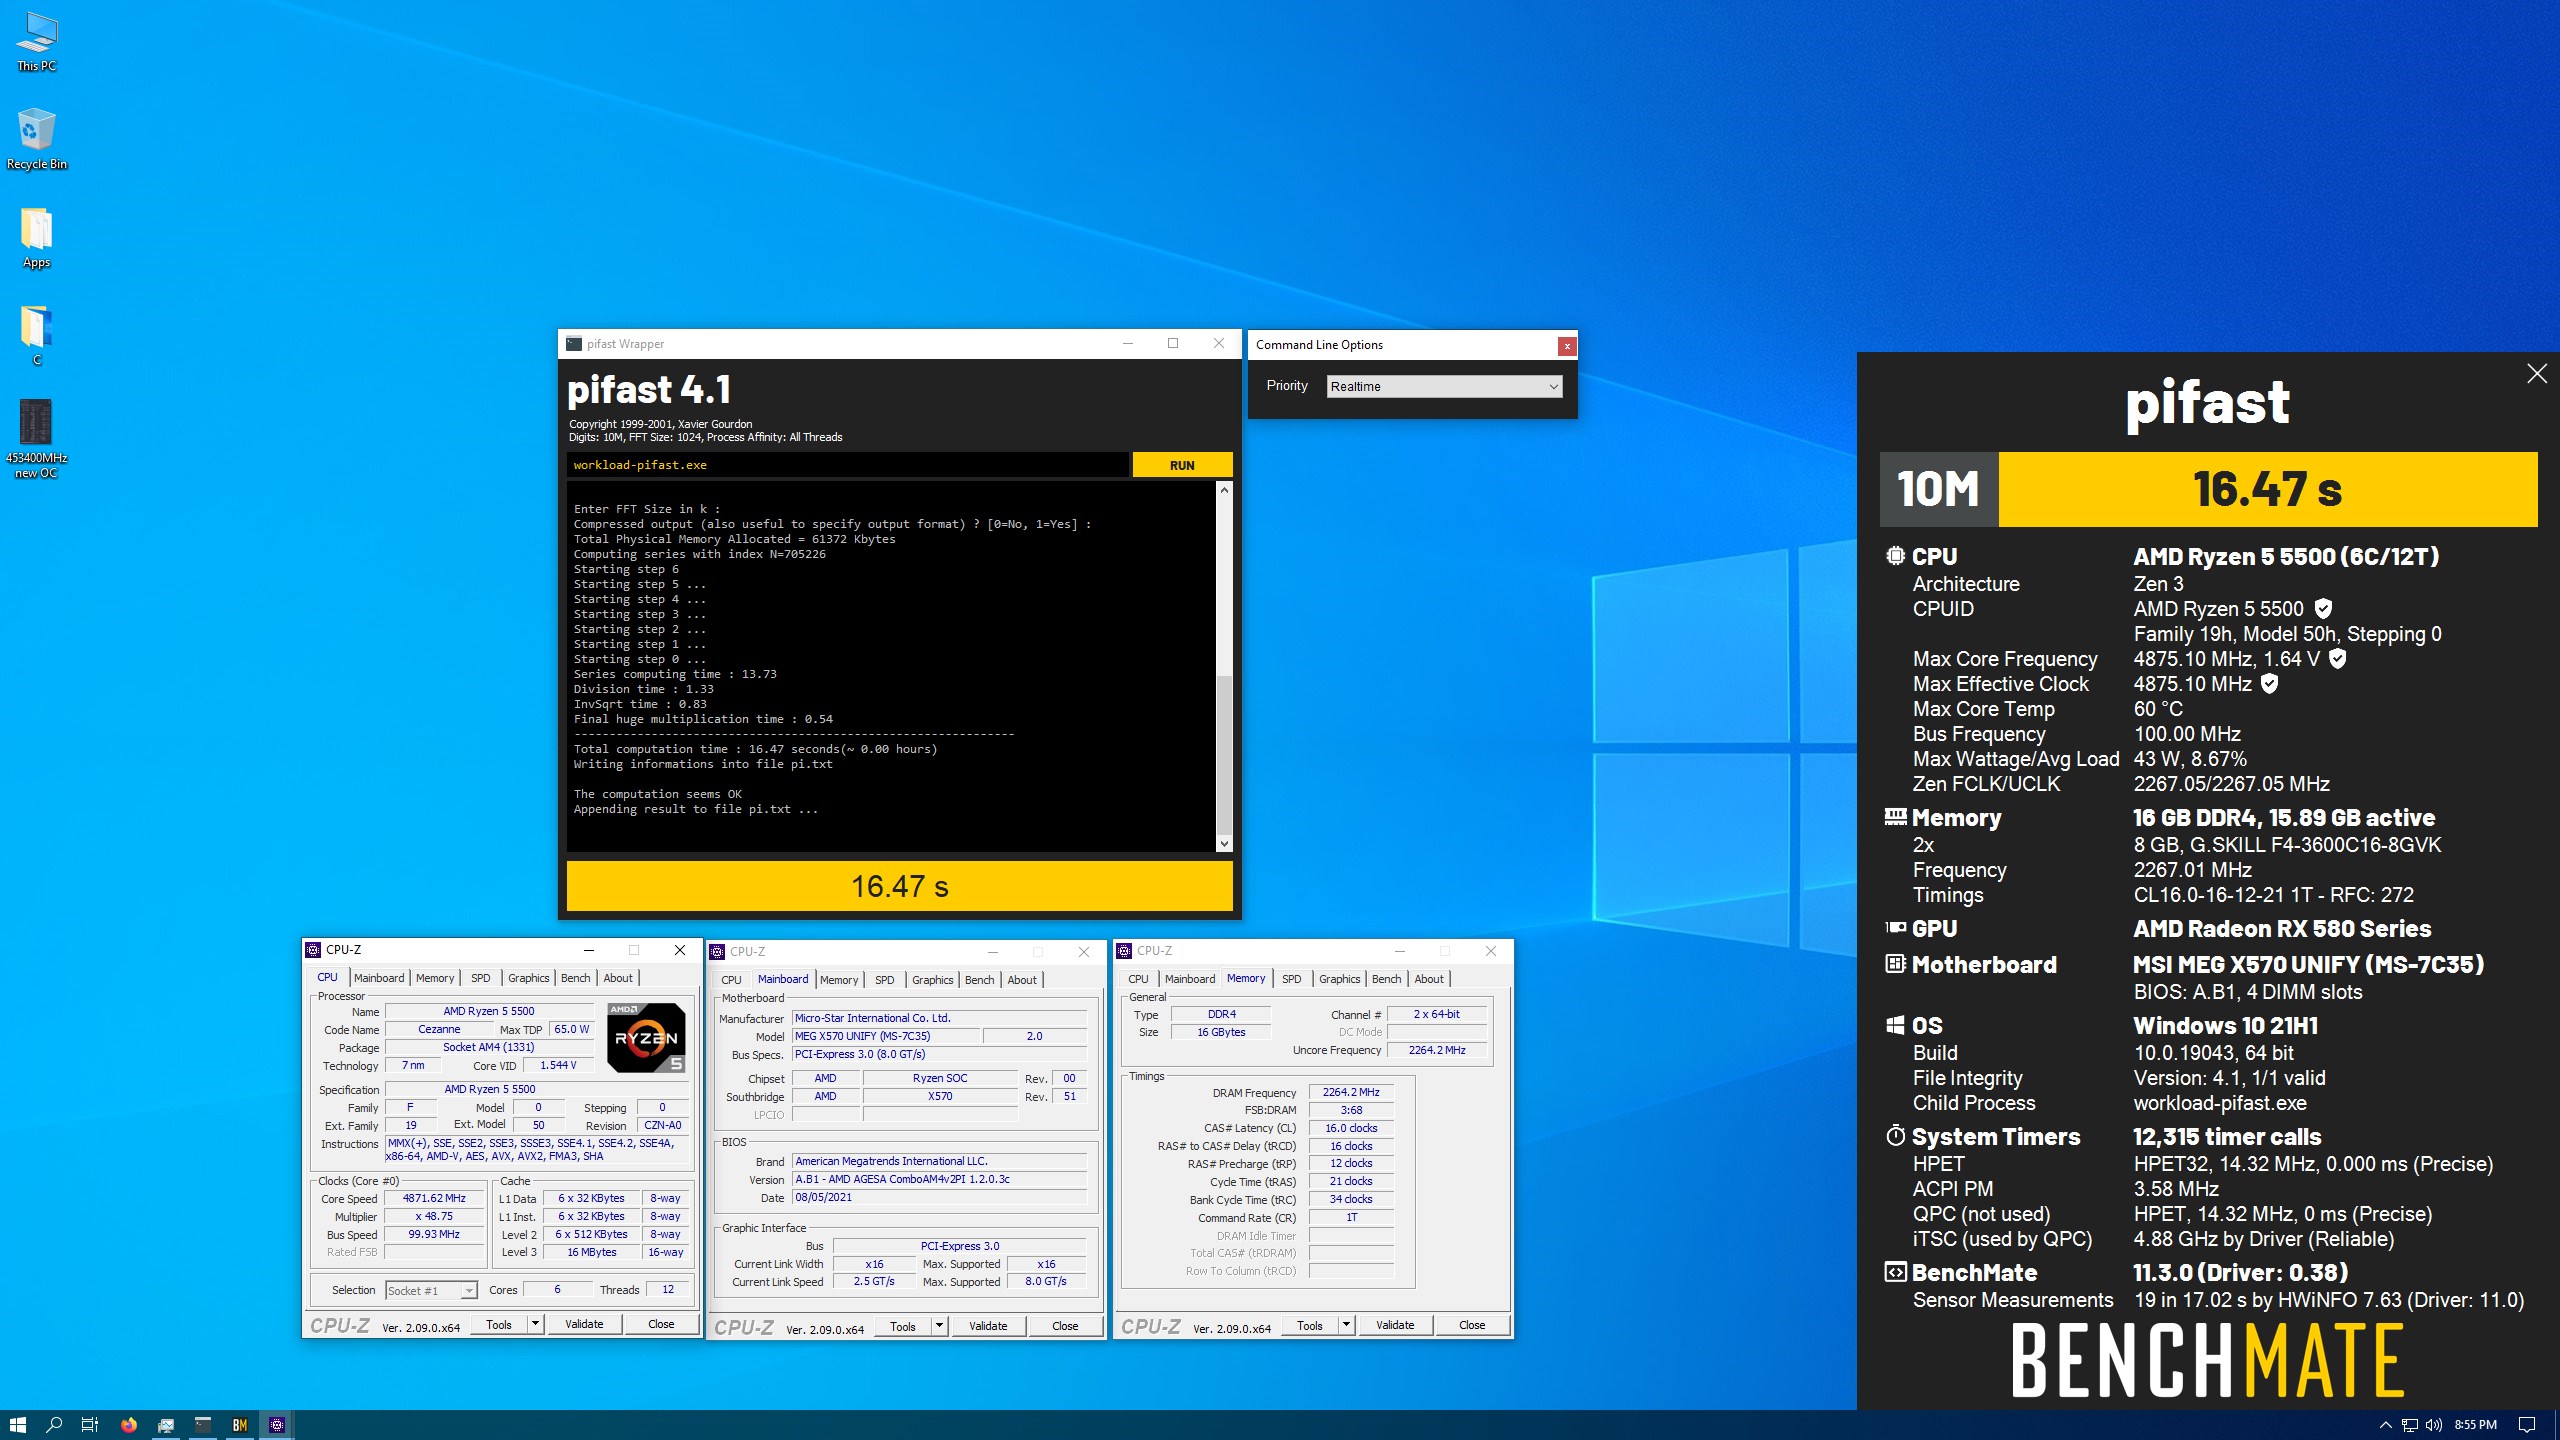Image resolution: width=2560 pixels, height=1440 pixels.
Task: Click Validate in CPU-Z Memory window
Action: point(1395,1325)
